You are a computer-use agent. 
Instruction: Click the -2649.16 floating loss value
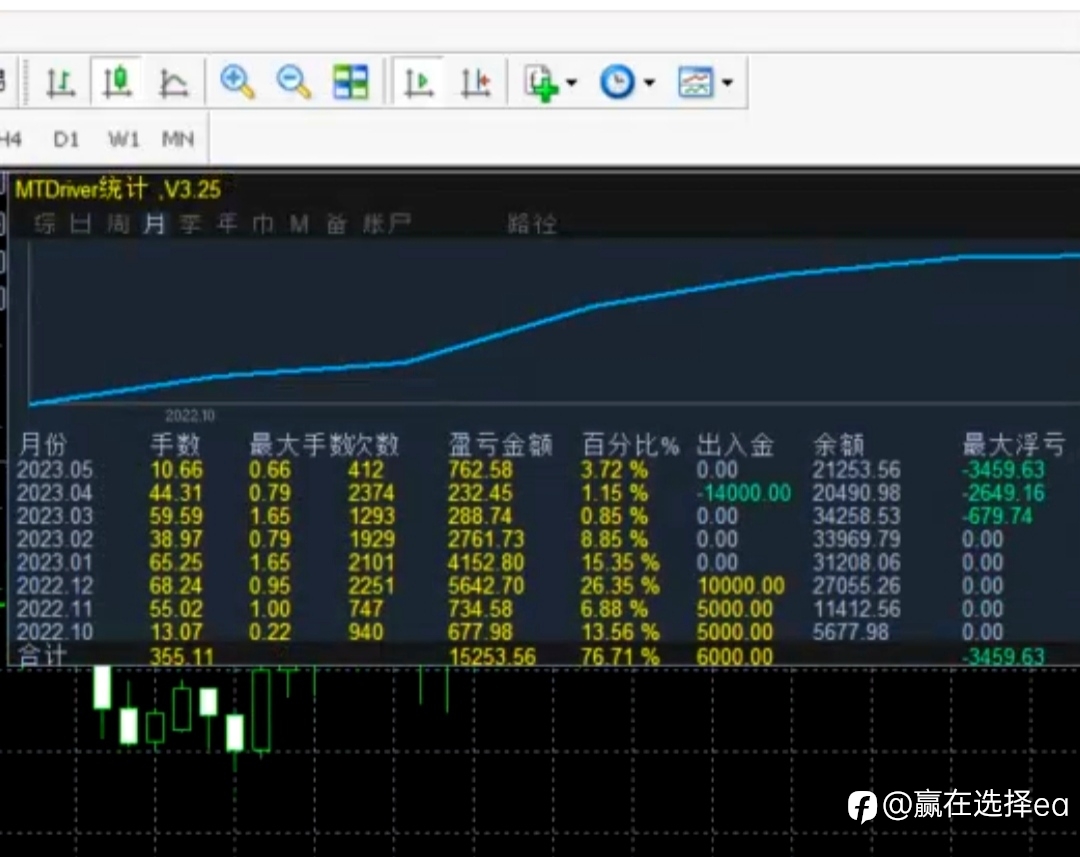[1004, 493]
